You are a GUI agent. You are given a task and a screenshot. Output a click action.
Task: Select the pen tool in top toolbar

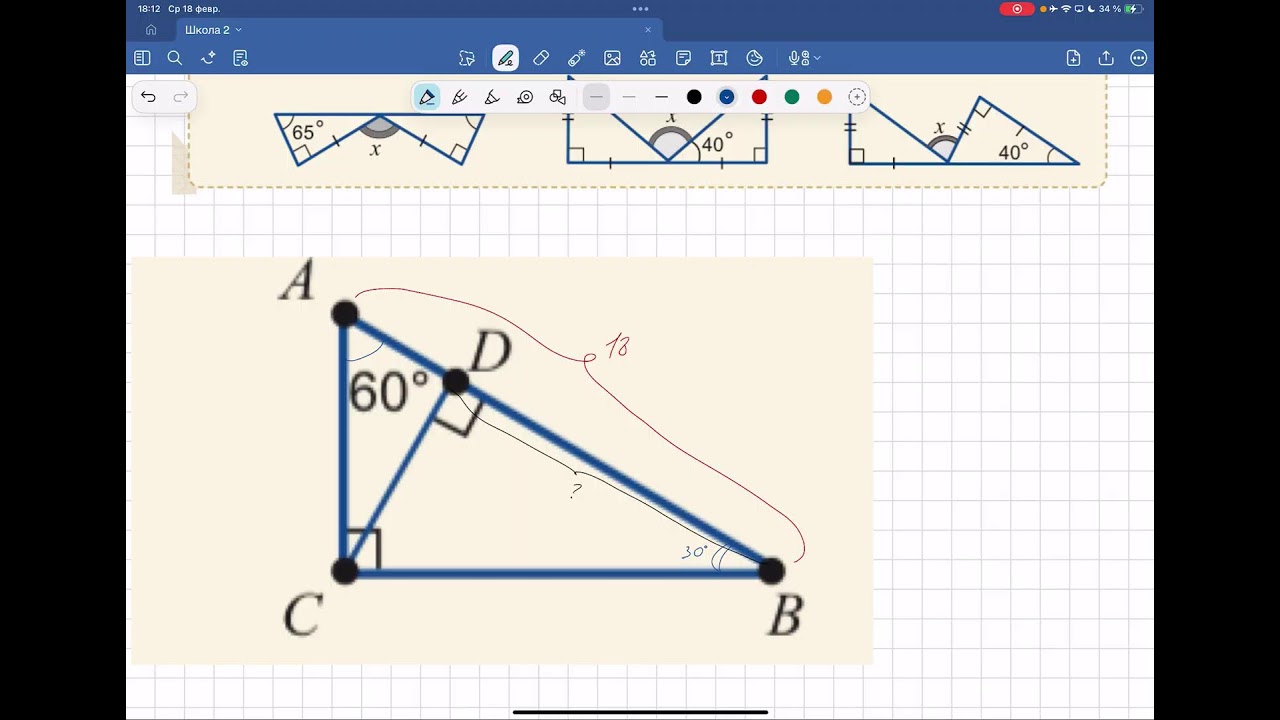(x=506, y=58)
